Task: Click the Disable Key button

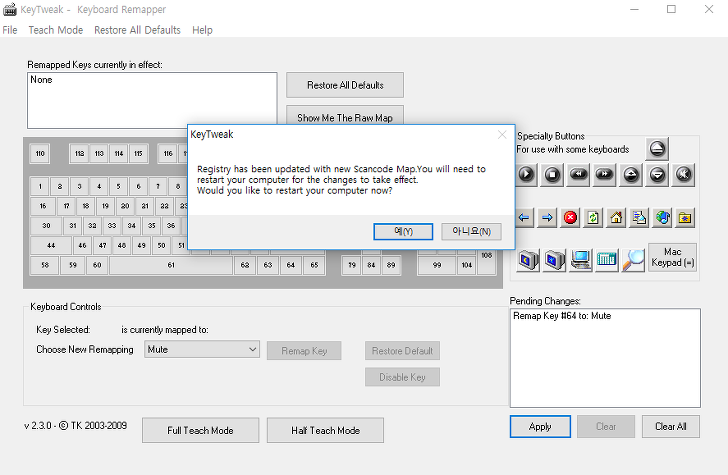Action: click(402, 377)
